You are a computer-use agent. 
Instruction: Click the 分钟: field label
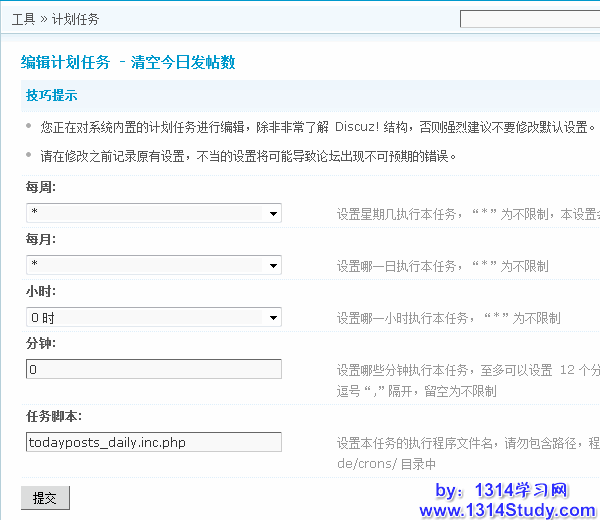[41, 343]
